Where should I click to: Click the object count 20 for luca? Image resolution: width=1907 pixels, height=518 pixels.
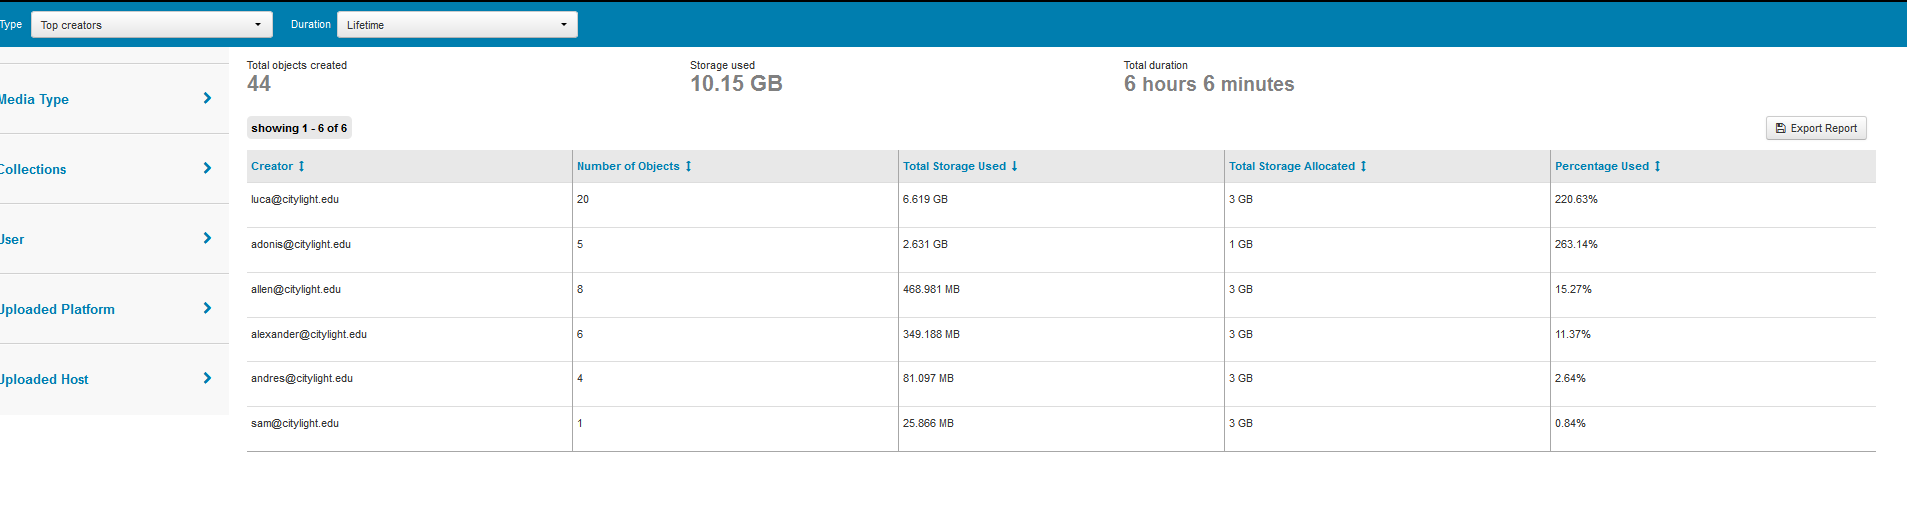pos(583,199)
